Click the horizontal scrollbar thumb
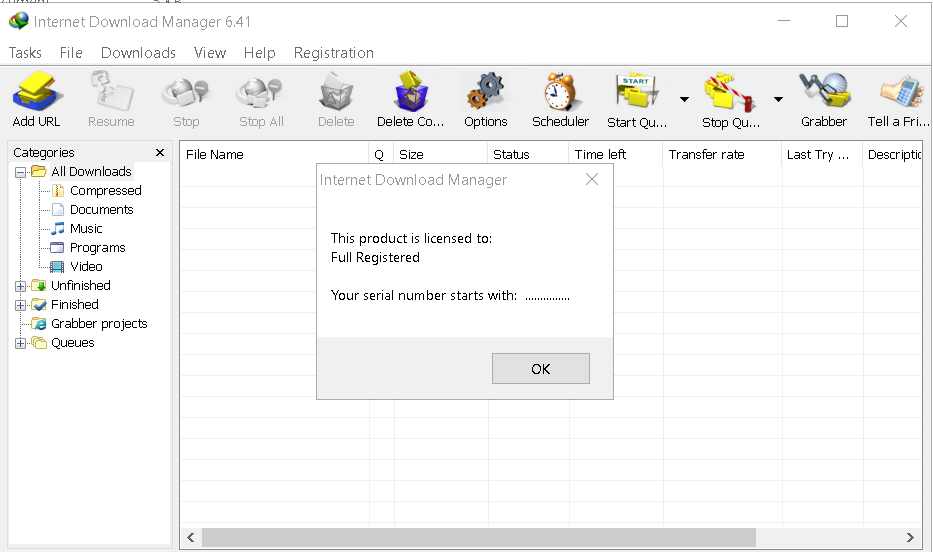This screenshot has height=552, width=933. tap(479, 538)
